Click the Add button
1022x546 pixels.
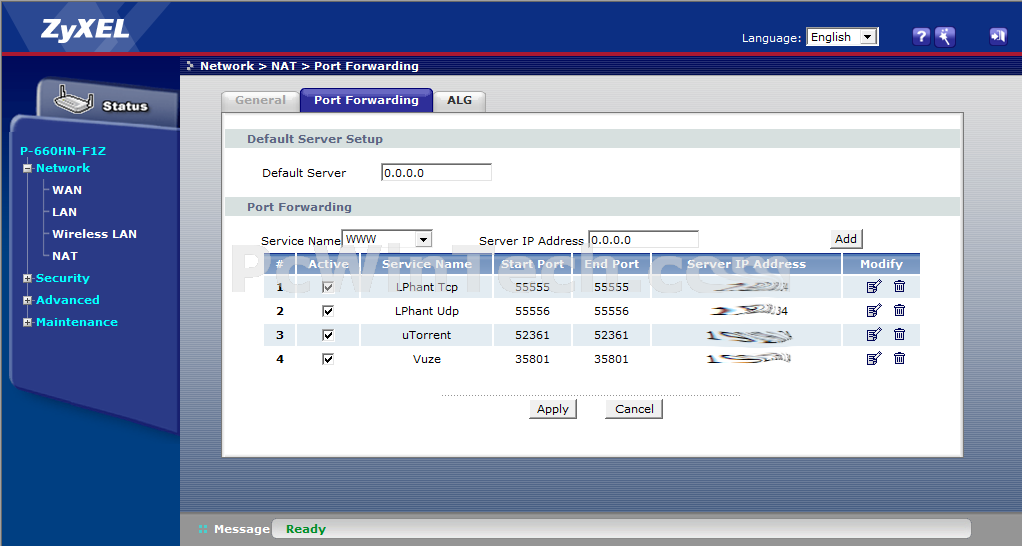[846, 239]
